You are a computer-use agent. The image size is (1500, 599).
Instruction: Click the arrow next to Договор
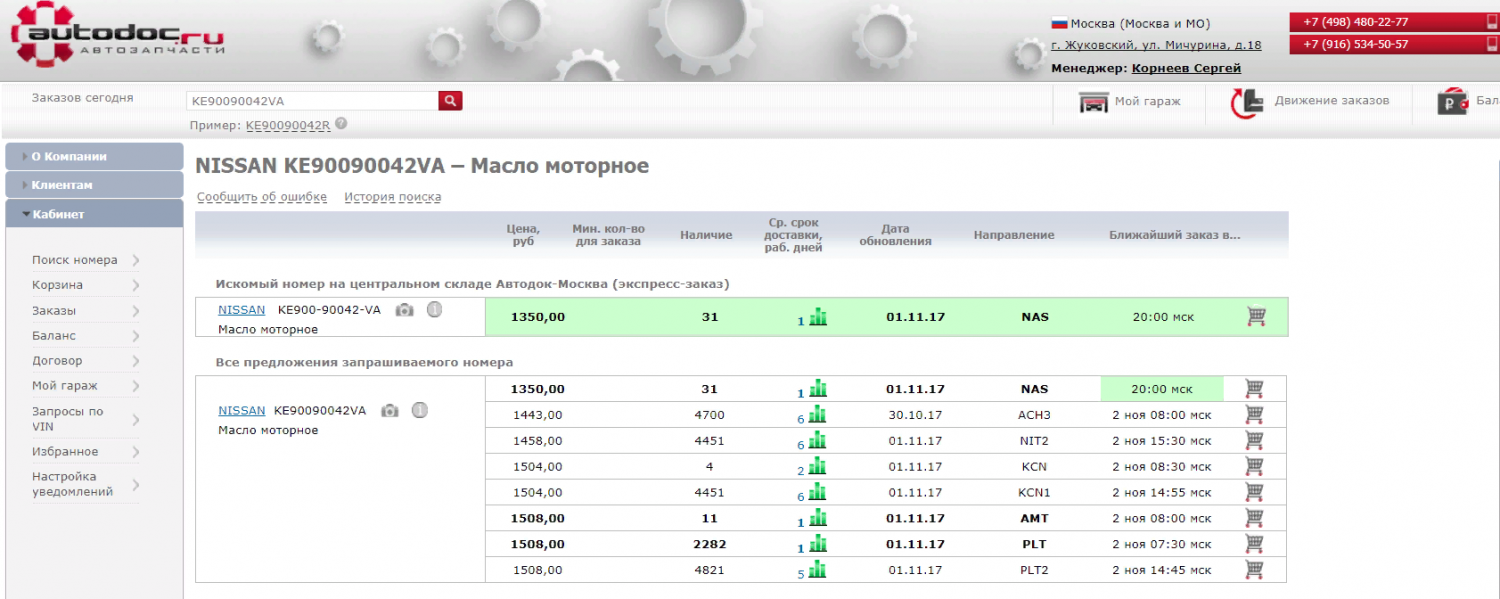135,361
